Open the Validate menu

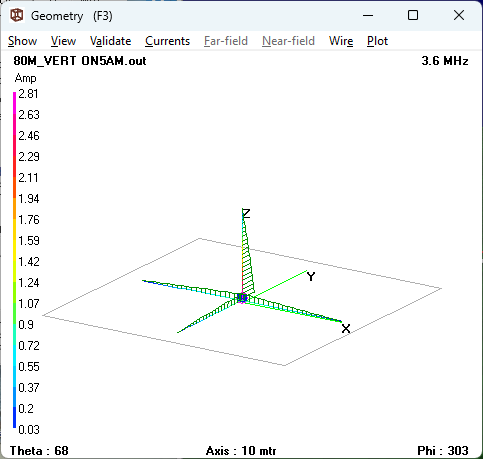click(x=110, y=41)
